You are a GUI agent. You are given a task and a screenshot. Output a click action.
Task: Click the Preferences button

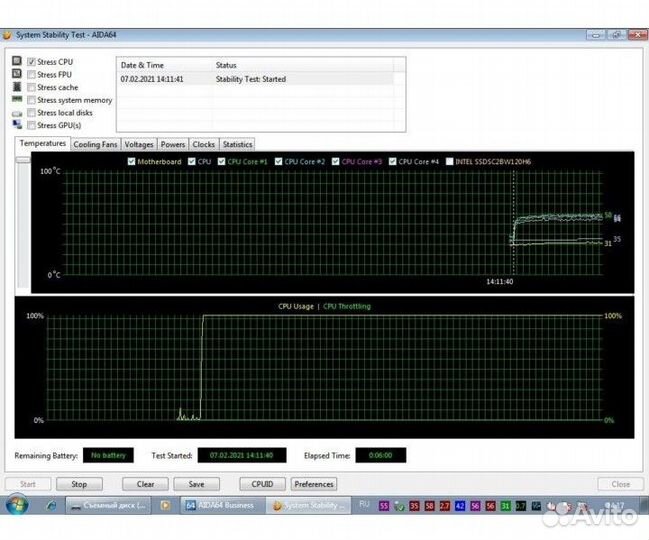pos(313,484)
